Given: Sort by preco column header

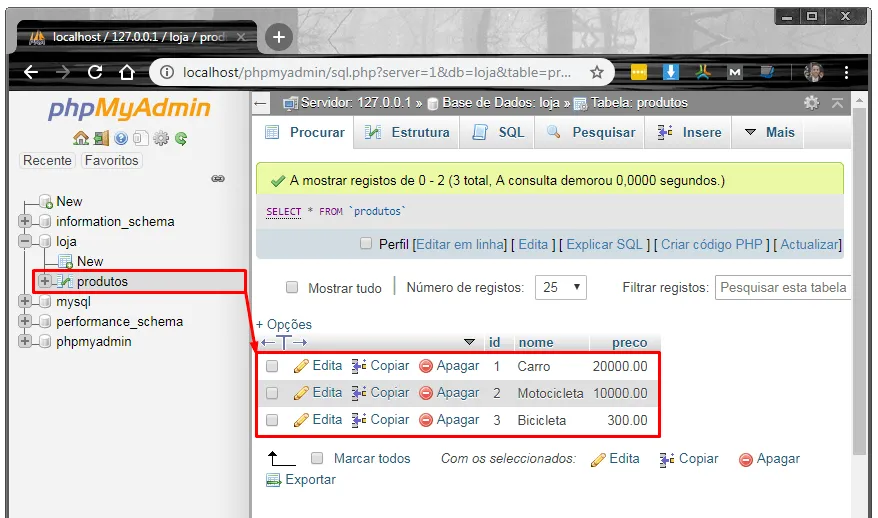Looking at the screenshot, I should point(629,342).
